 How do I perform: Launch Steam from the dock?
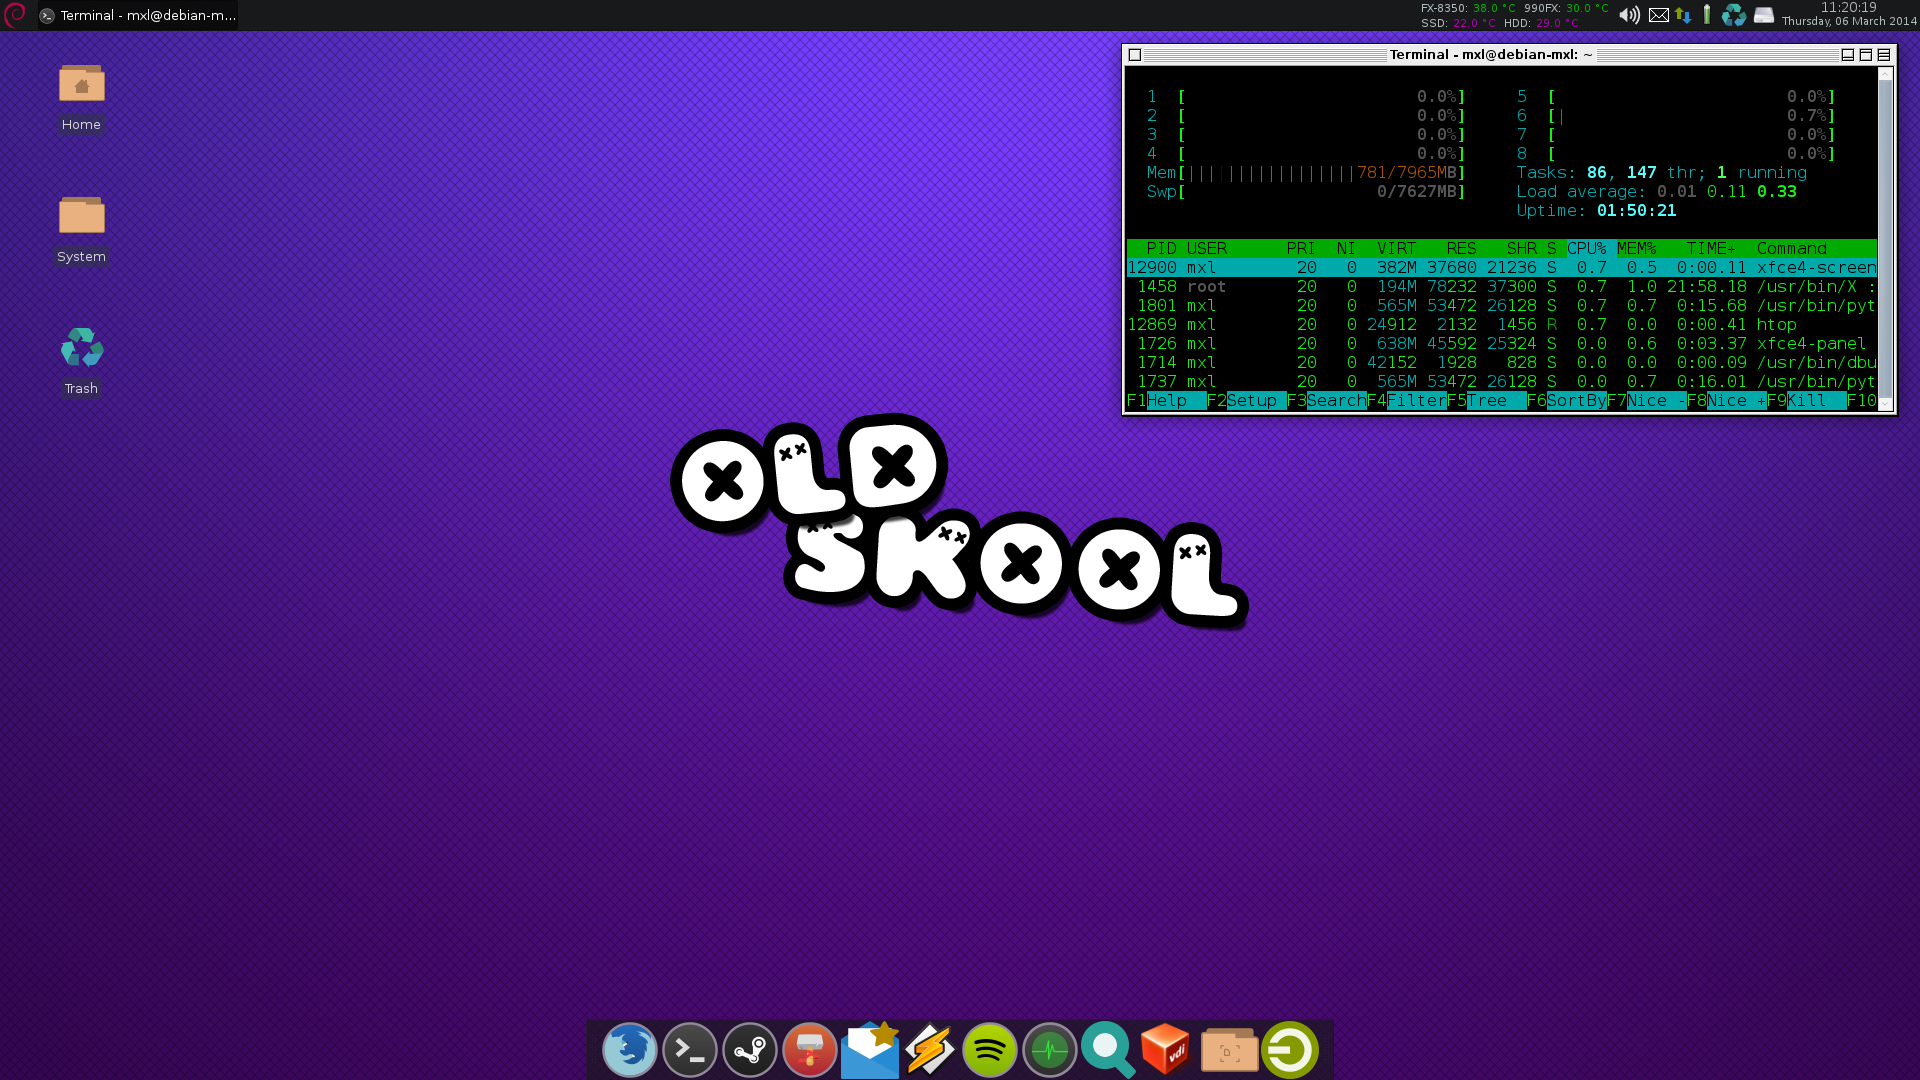point(750,1050)
